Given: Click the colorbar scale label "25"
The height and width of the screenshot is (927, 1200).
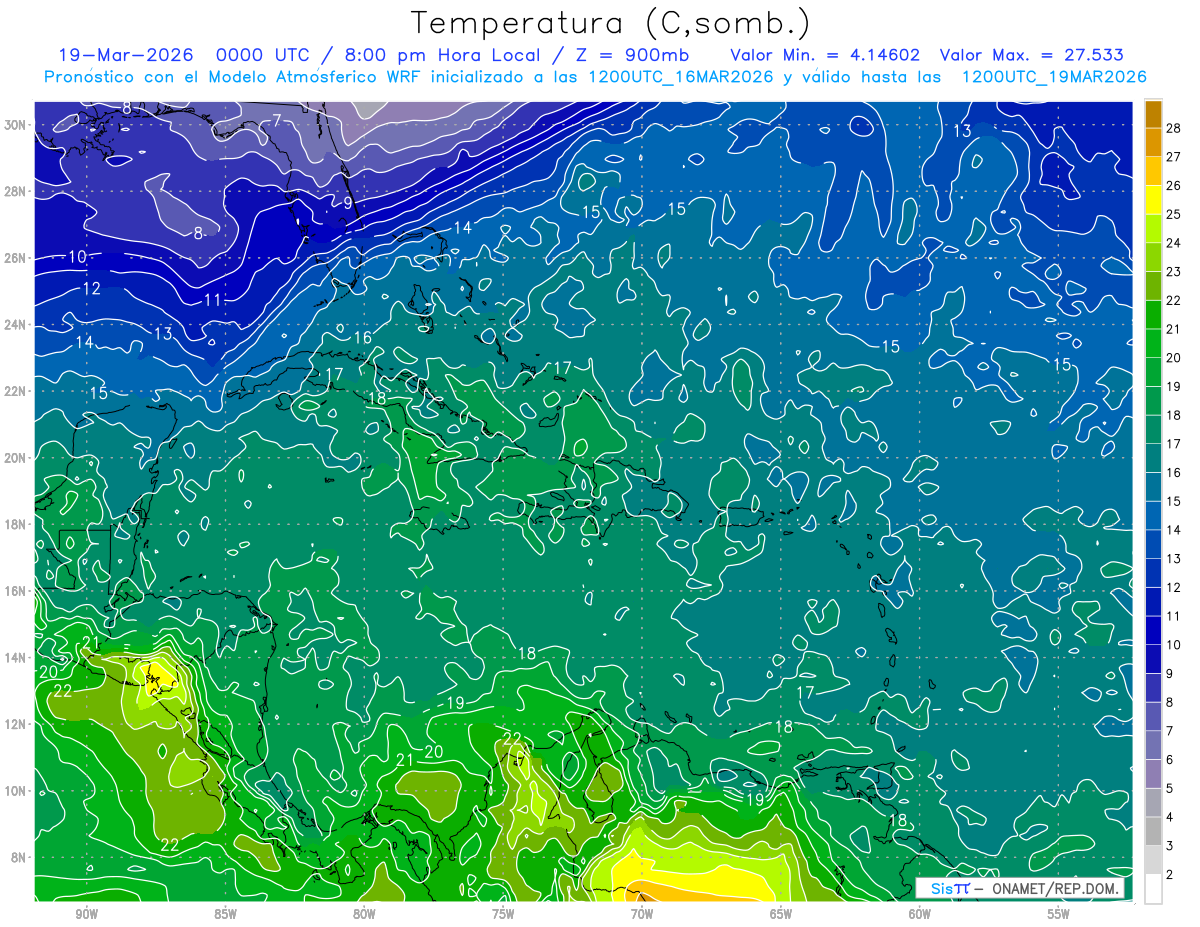Looking at the screenshot, I should click(1173, 214).
